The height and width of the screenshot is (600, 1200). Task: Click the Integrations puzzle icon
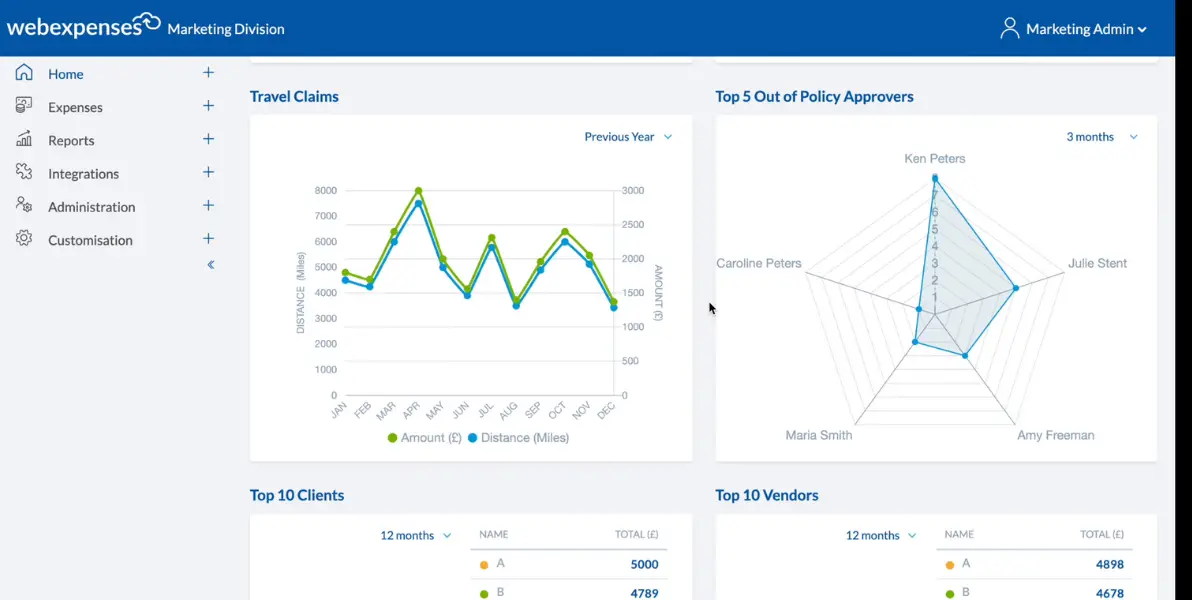point(24,173)
